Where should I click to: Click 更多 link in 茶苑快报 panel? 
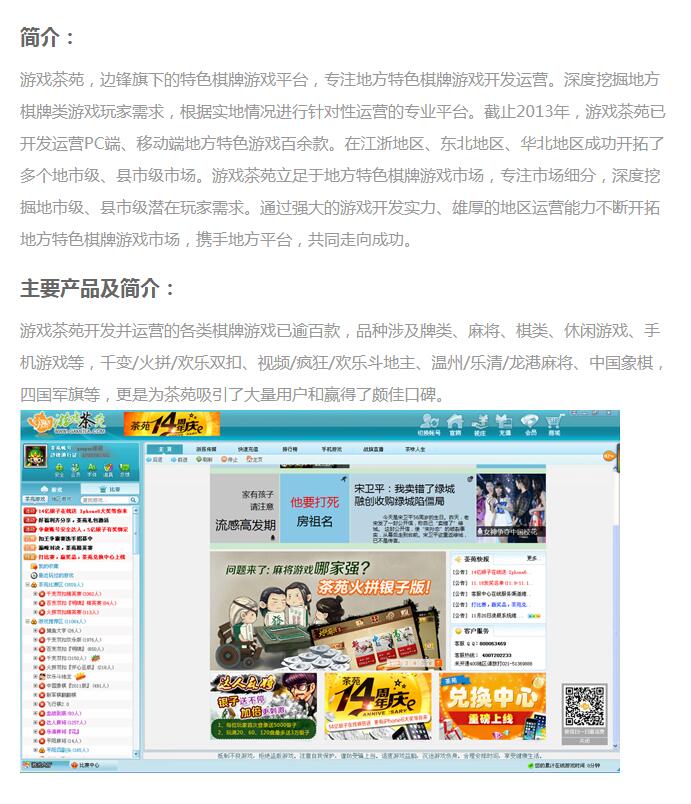(x=532, y=558)
